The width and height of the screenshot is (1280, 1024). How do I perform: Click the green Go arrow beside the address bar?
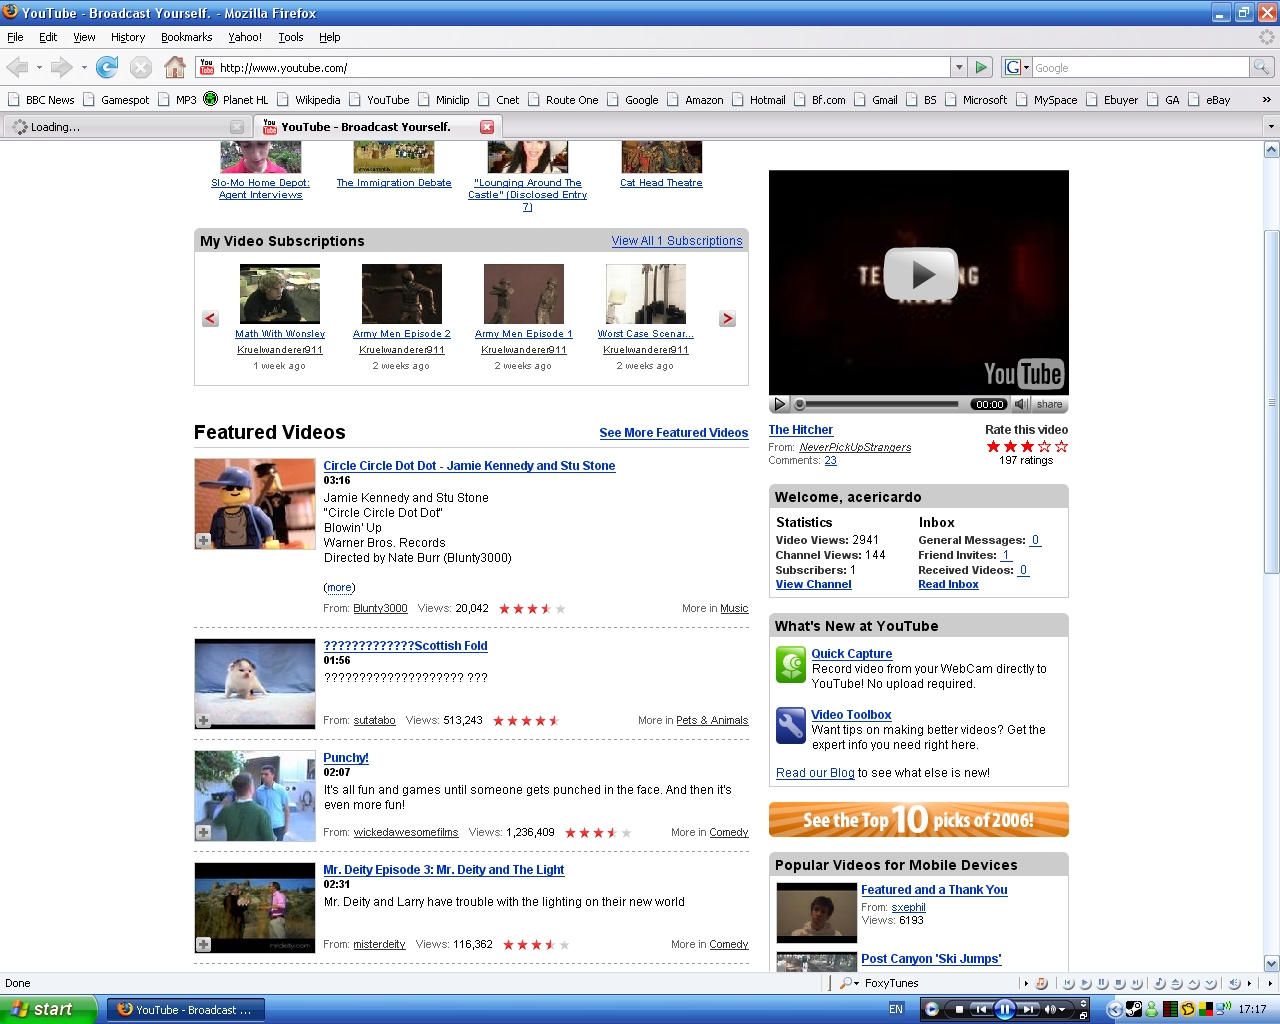pyautogui.click(x=981, y=67)
